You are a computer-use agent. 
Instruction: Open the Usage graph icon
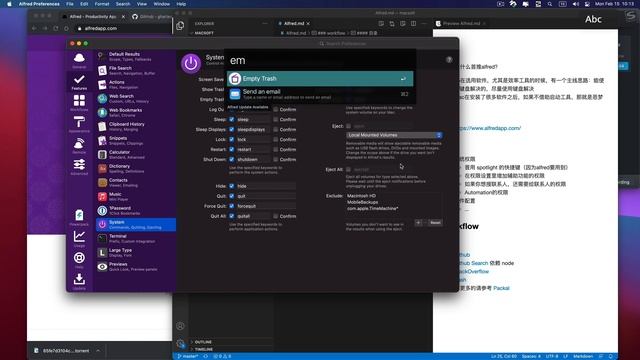79,239
